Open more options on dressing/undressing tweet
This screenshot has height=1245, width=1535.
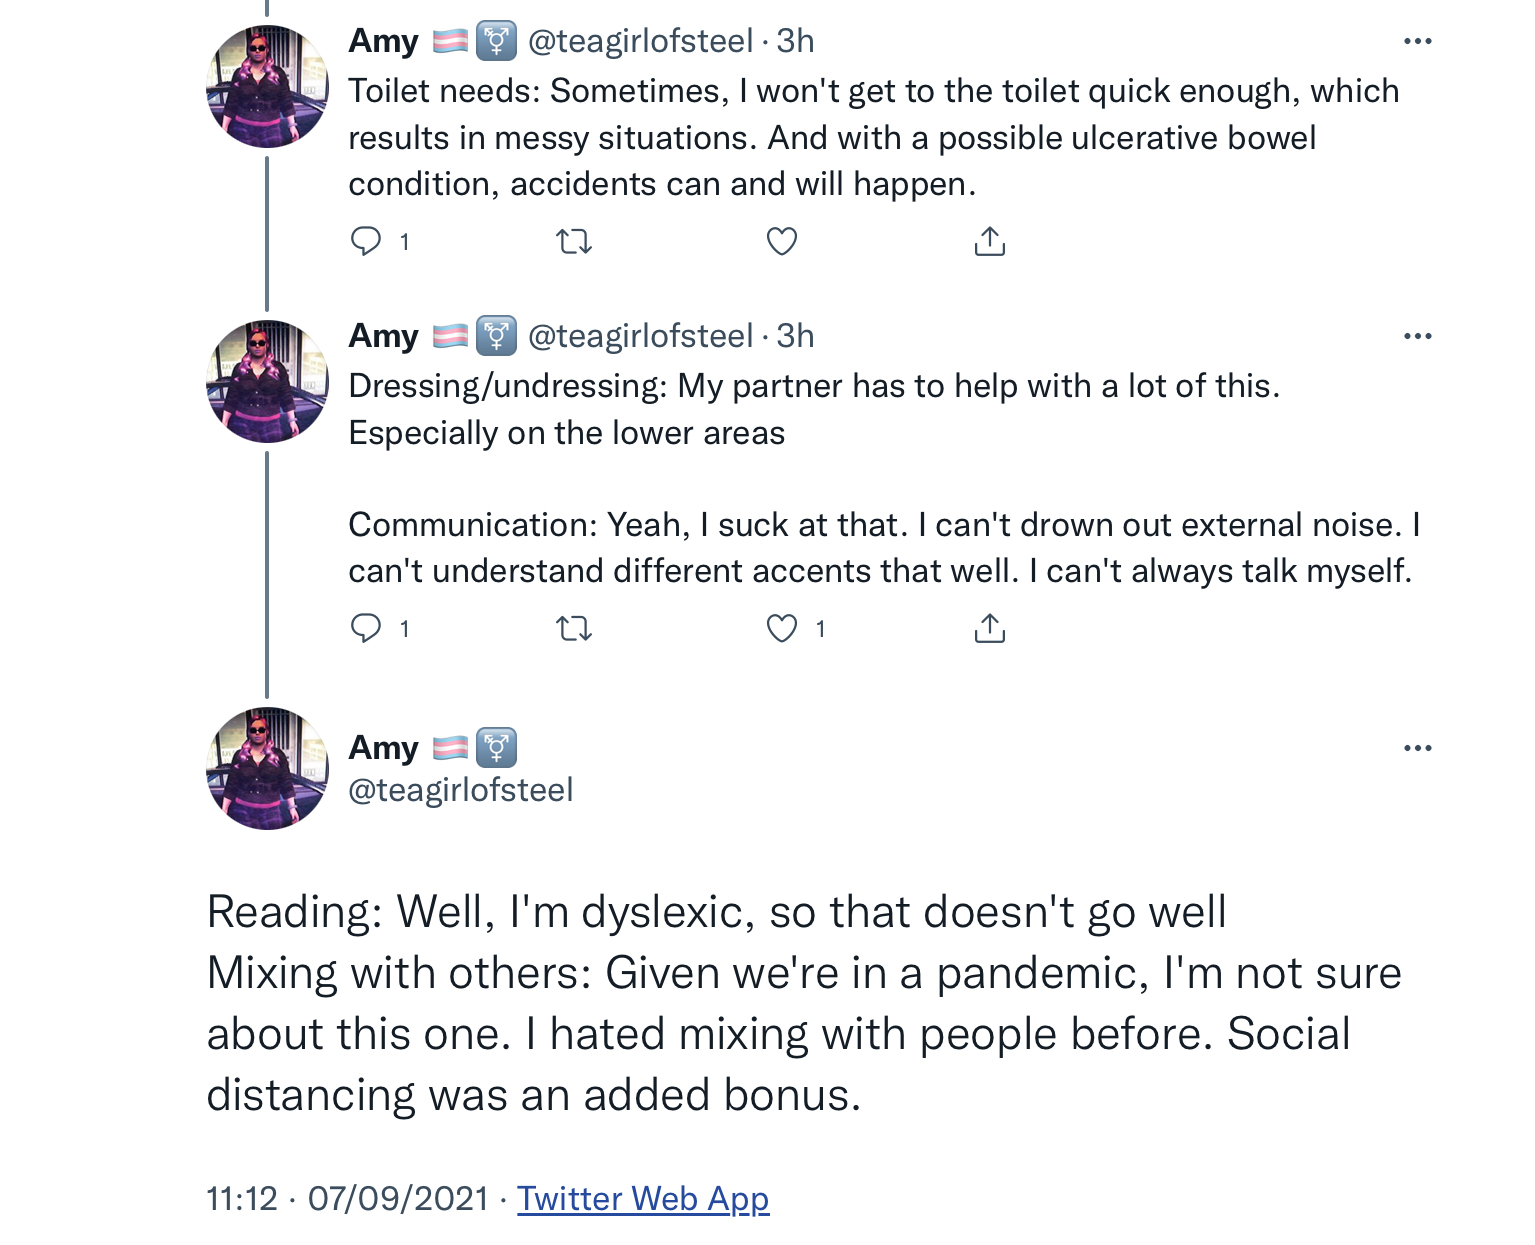1417,336
